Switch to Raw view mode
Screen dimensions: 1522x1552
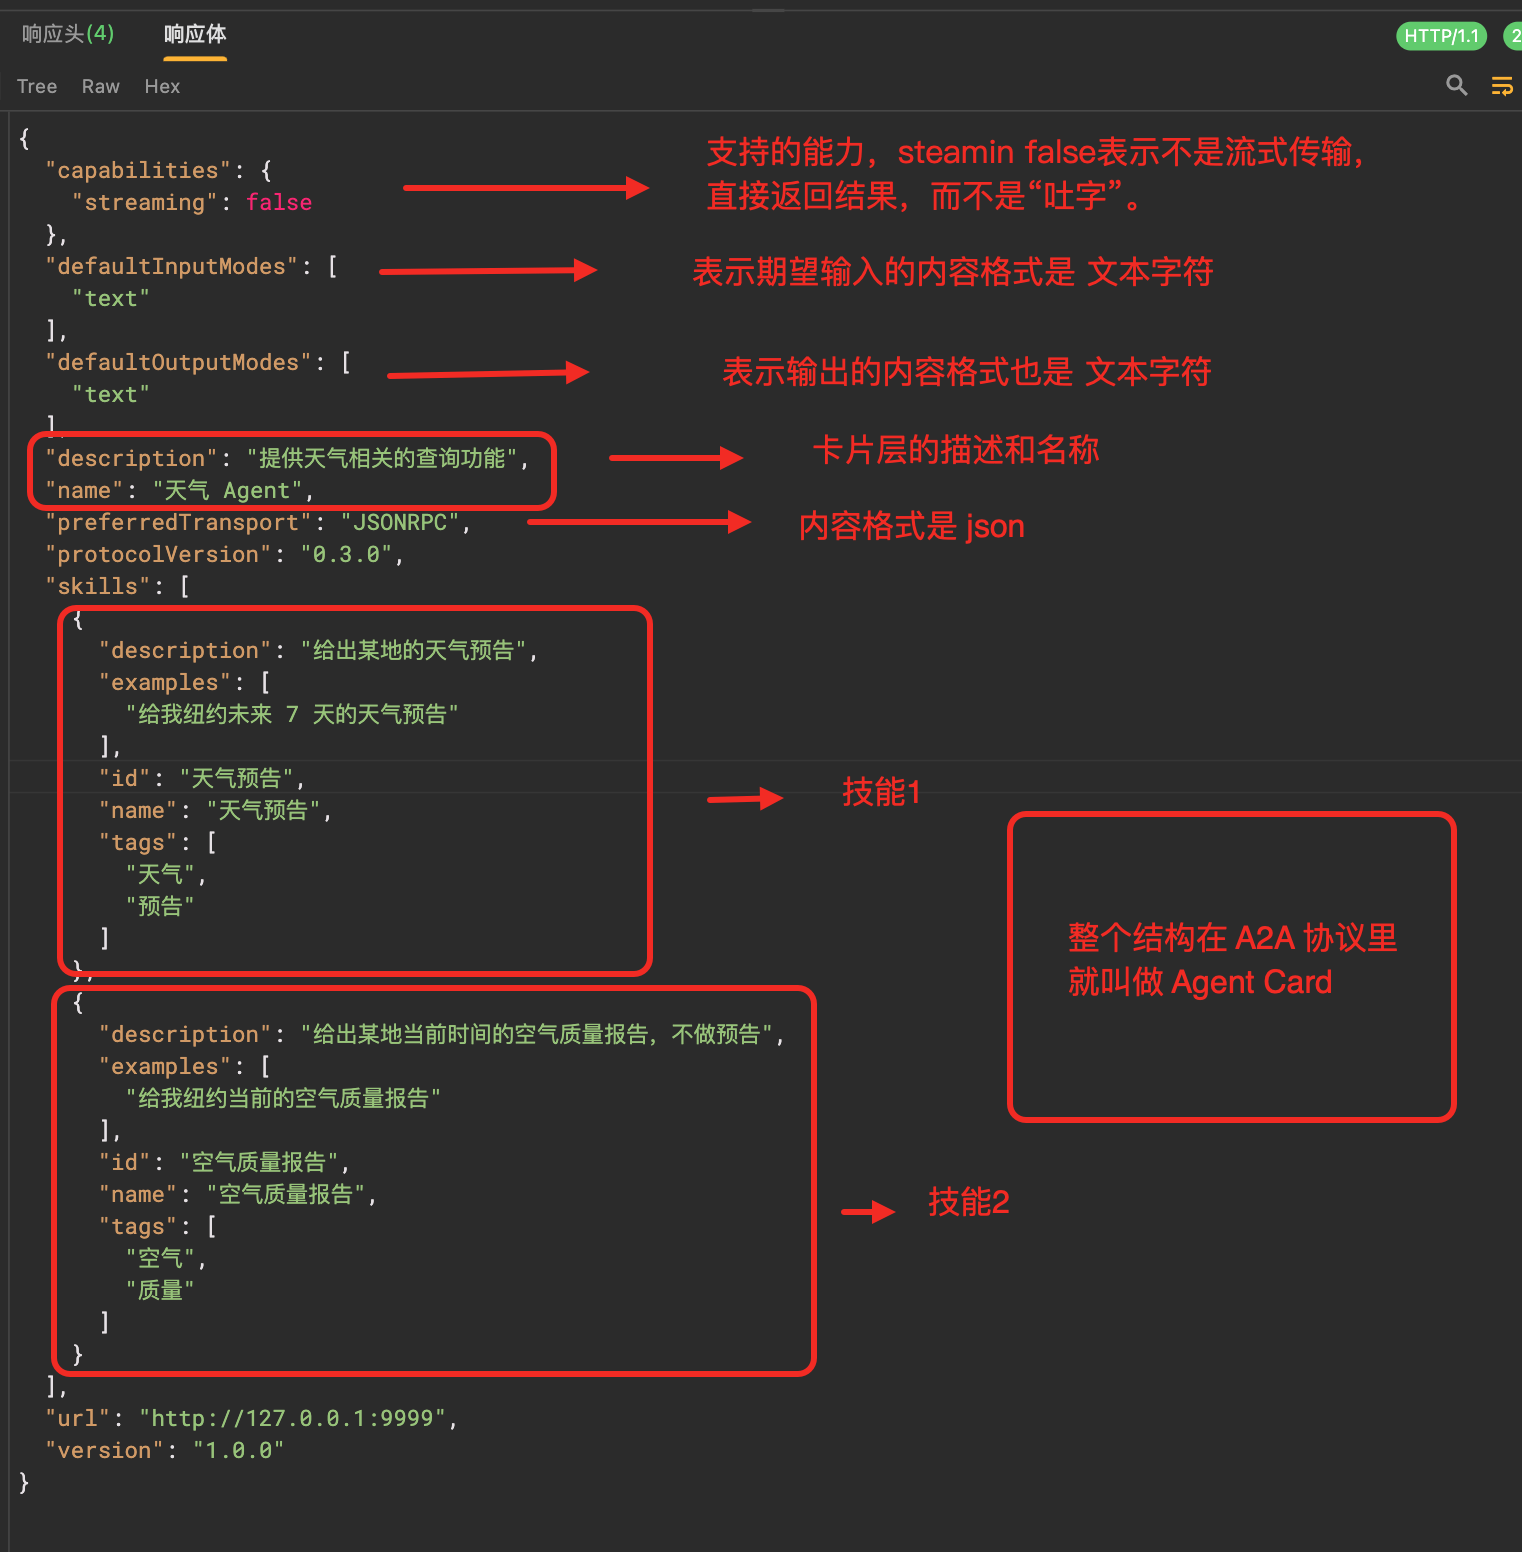(x=101, y=87)
